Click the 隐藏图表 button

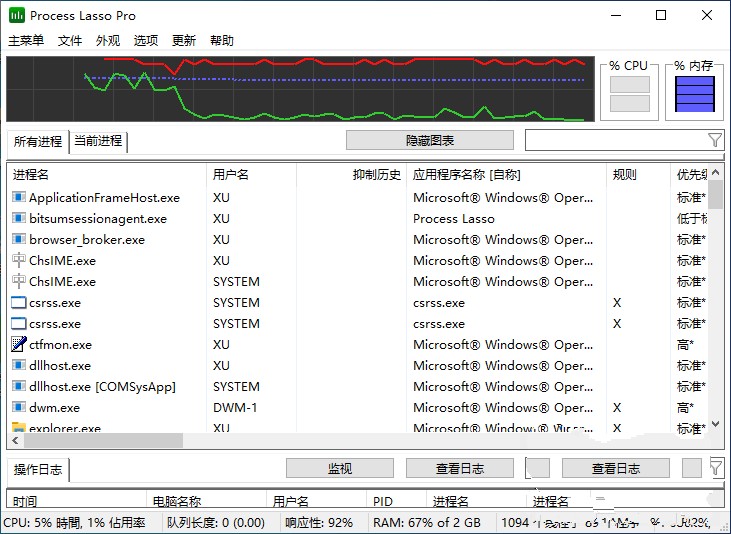(430, 140)
